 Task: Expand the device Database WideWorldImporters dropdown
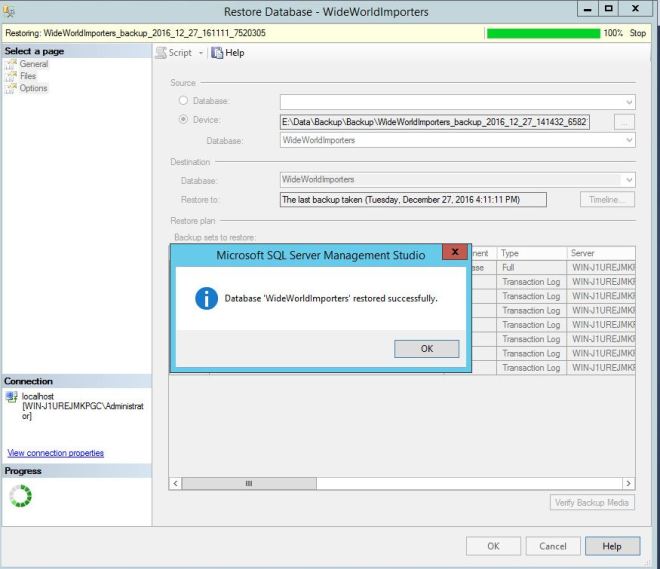point(629,140)
